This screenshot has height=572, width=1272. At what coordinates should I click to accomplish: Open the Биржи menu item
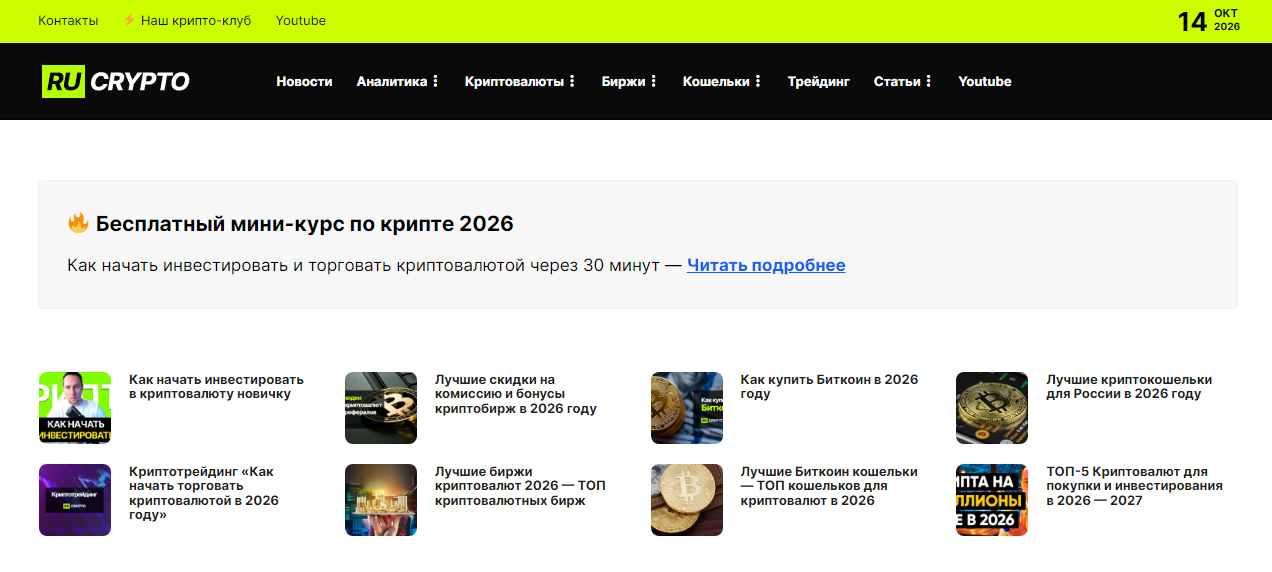pyautogui.click(x=623, y=81)
